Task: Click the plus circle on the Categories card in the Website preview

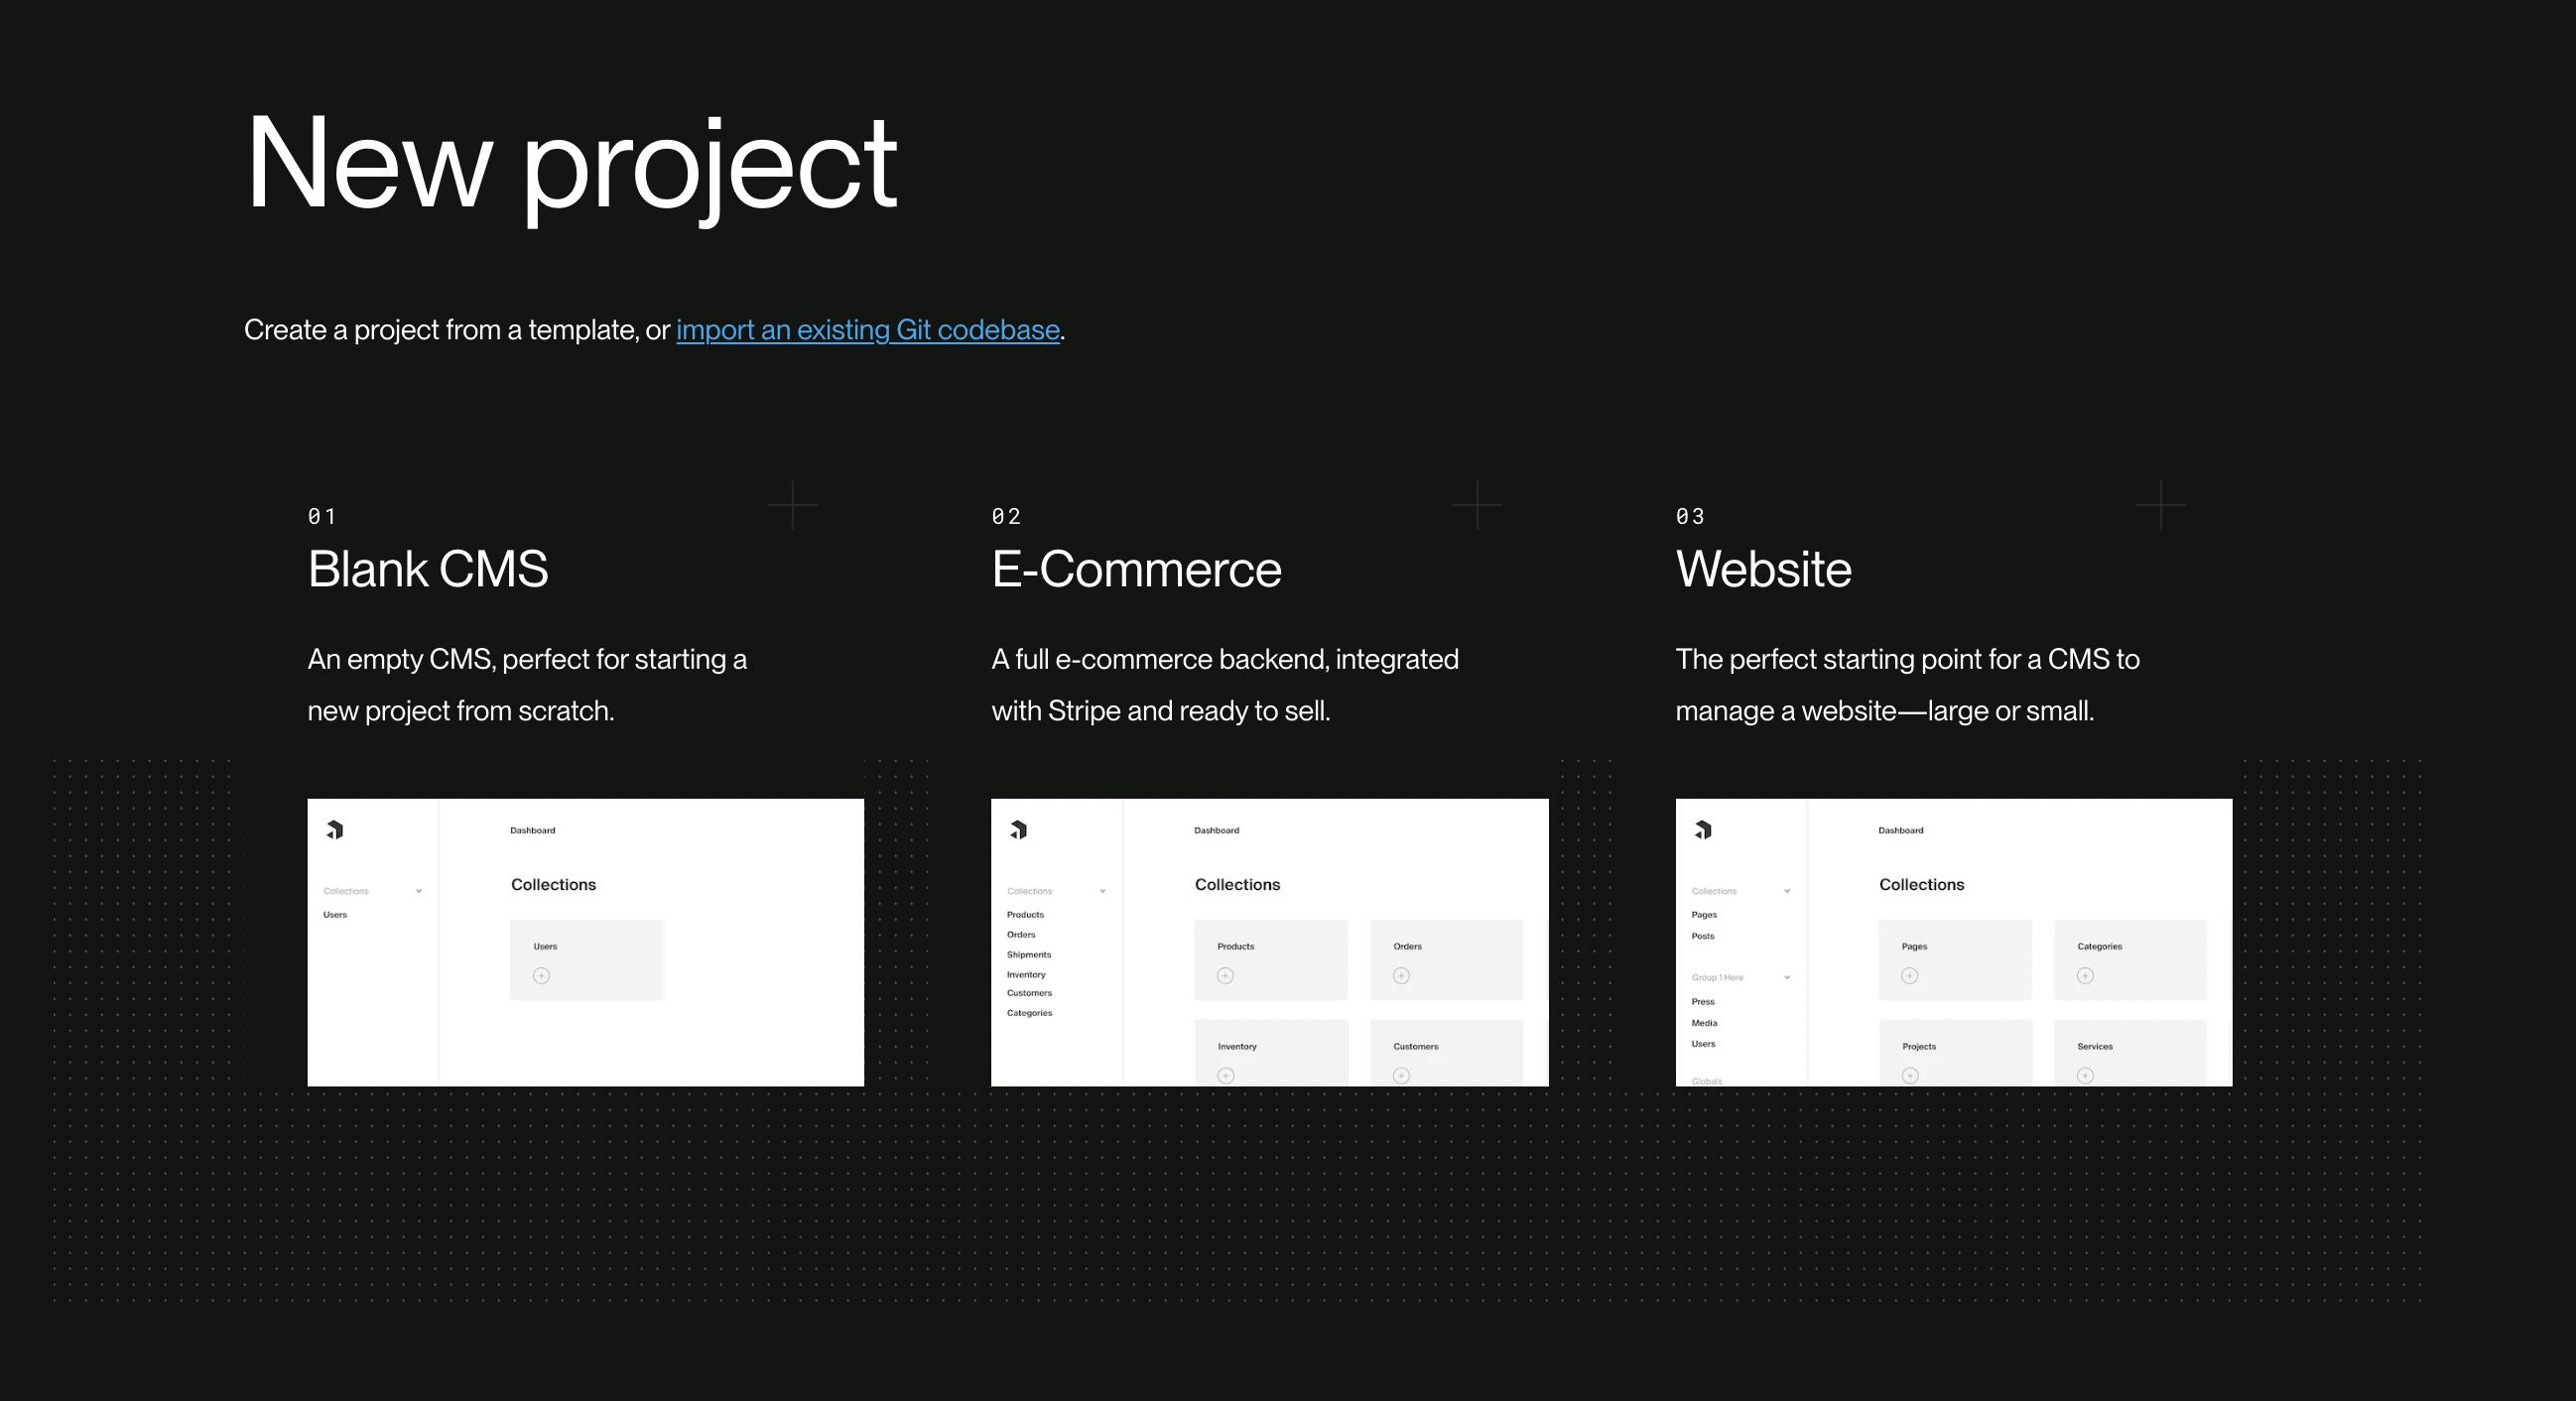Action: click(2085, 976)
